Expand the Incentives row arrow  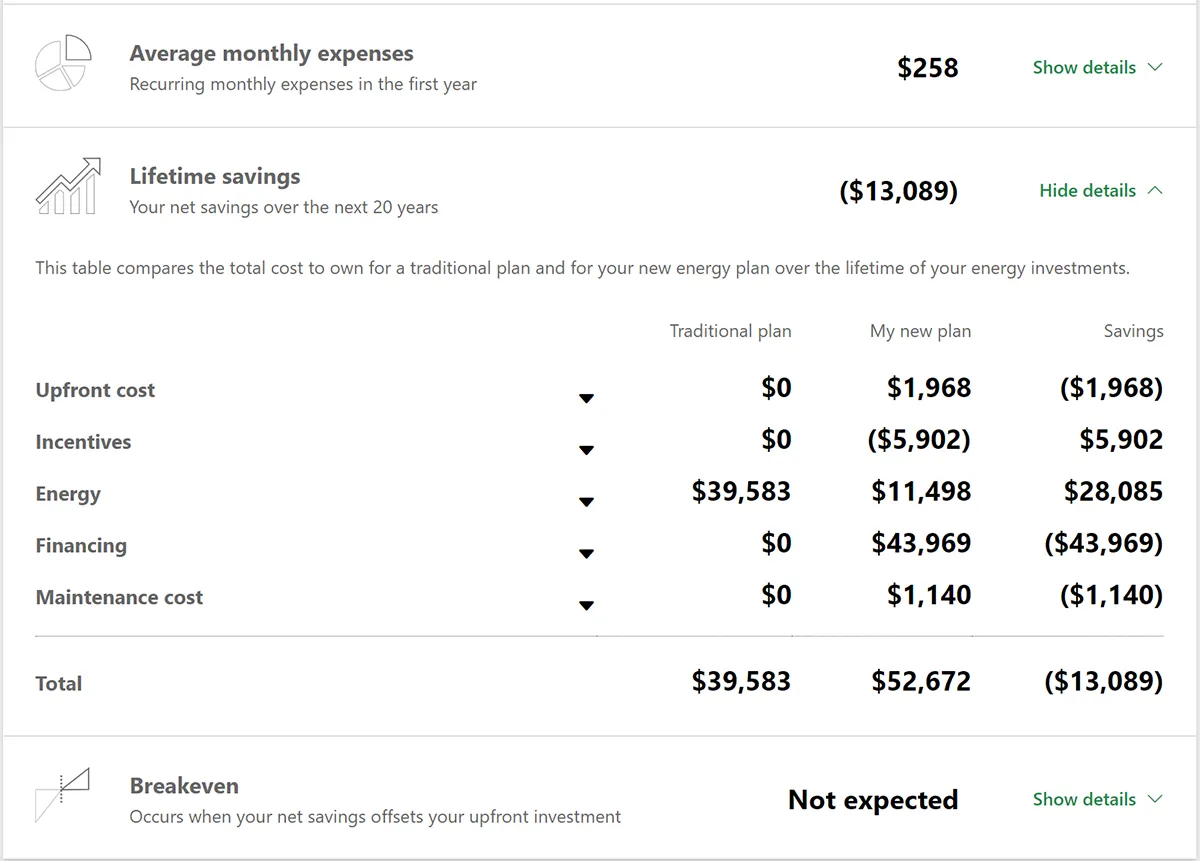point(586,450)
